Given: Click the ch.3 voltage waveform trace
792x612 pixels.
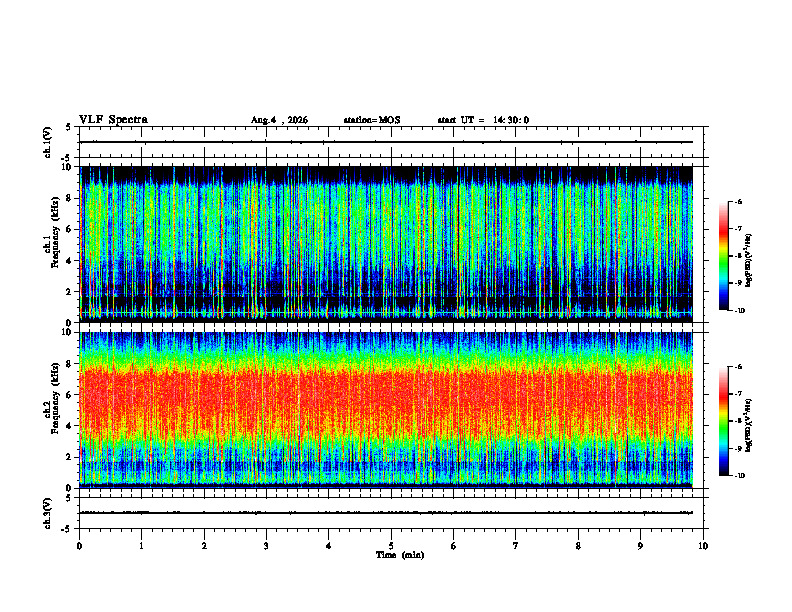Looking at the screenshot, I should coord(386,513).
